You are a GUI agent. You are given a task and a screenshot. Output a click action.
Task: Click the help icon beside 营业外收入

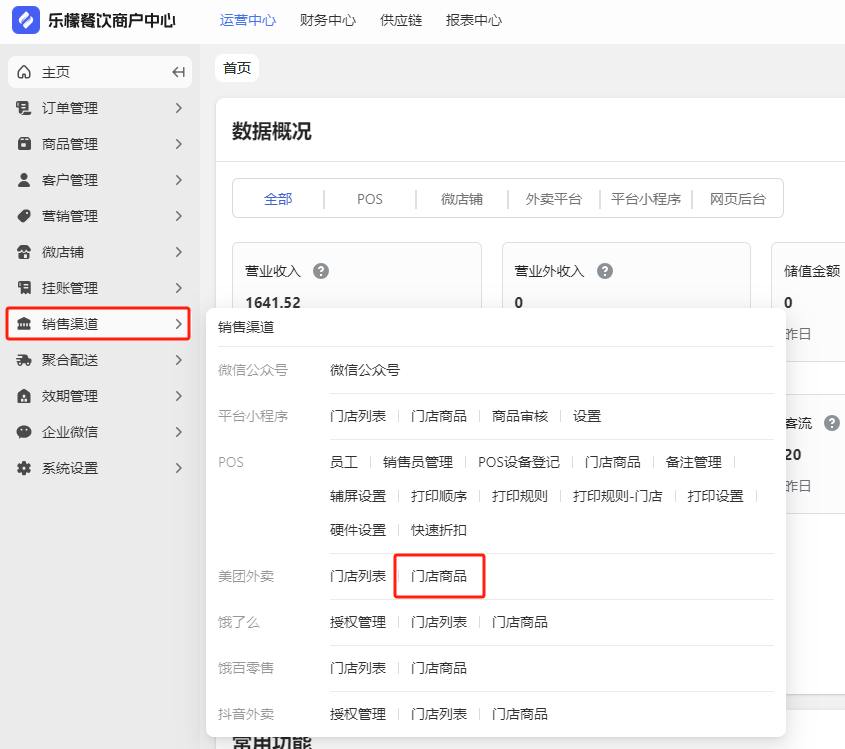point(605,271)
